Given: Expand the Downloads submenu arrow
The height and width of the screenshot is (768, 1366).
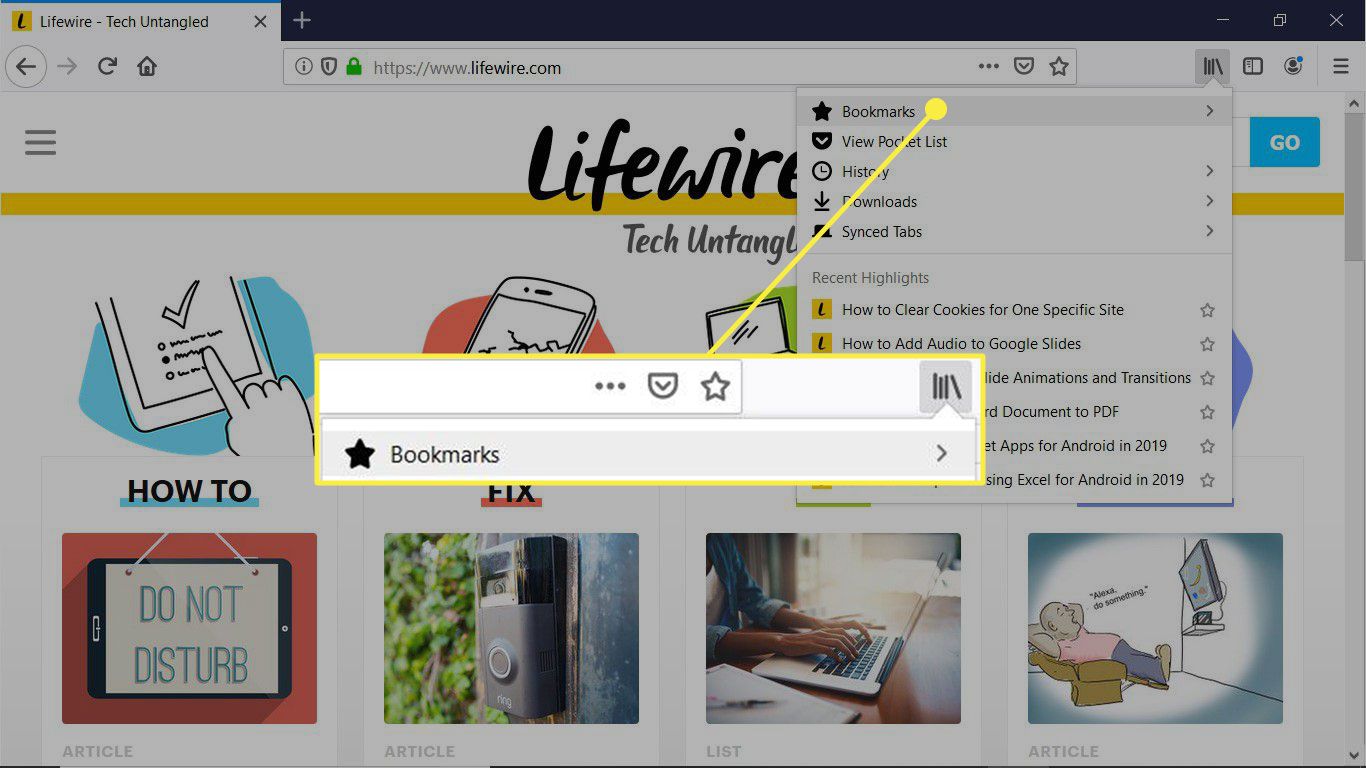Looking at the screenshot, I should (x=1209, y=201).
